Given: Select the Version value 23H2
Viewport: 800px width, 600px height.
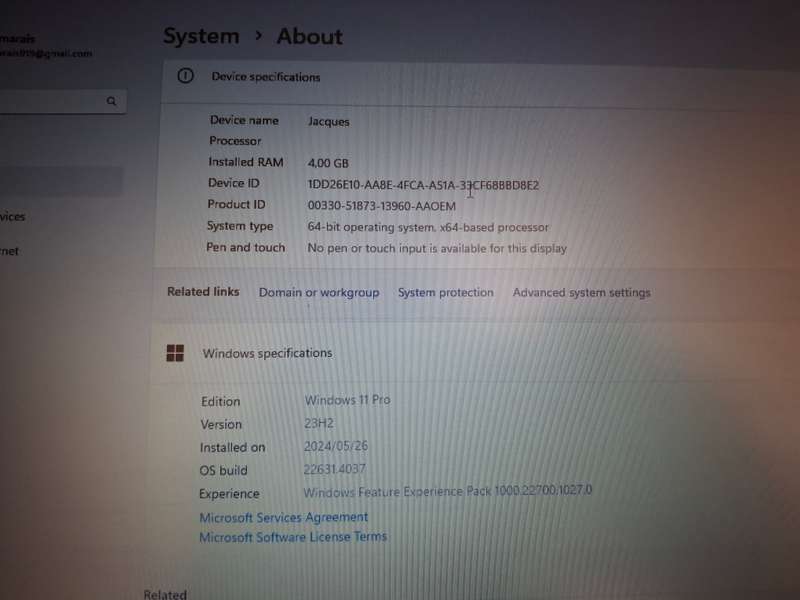Looking at the screenshot, I should [x=319, y=423].
